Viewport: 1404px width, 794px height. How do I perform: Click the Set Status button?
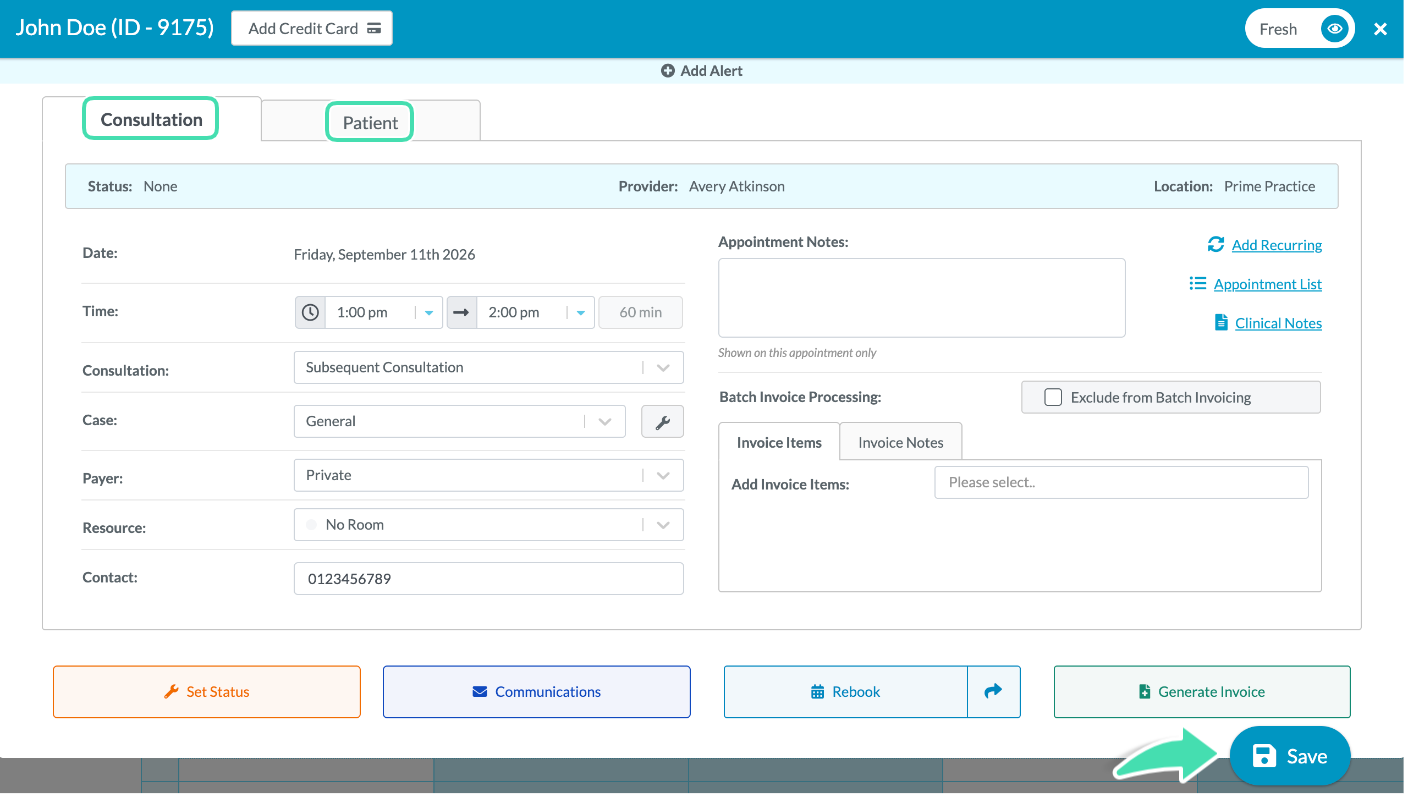207,691
